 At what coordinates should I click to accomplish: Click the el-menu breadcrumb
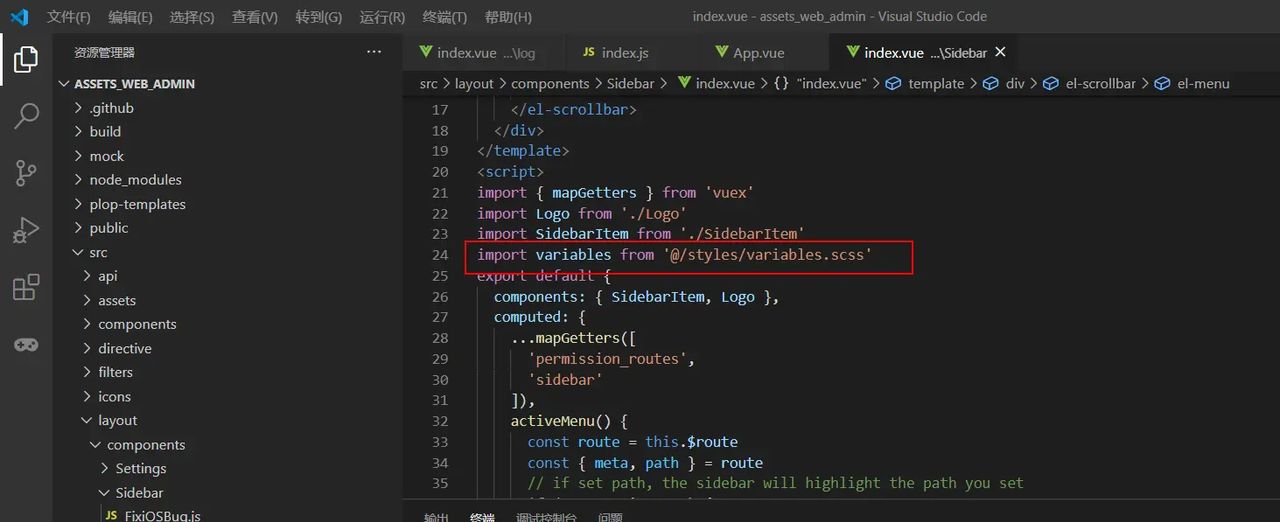(1203, 84)
